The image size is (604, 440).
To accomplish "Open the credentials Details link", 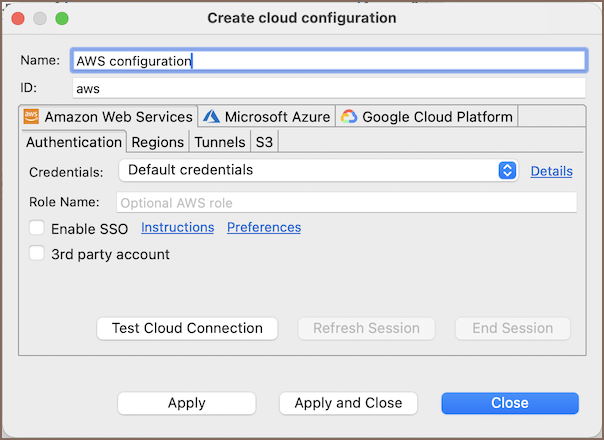I will click(x=551, y=171).
